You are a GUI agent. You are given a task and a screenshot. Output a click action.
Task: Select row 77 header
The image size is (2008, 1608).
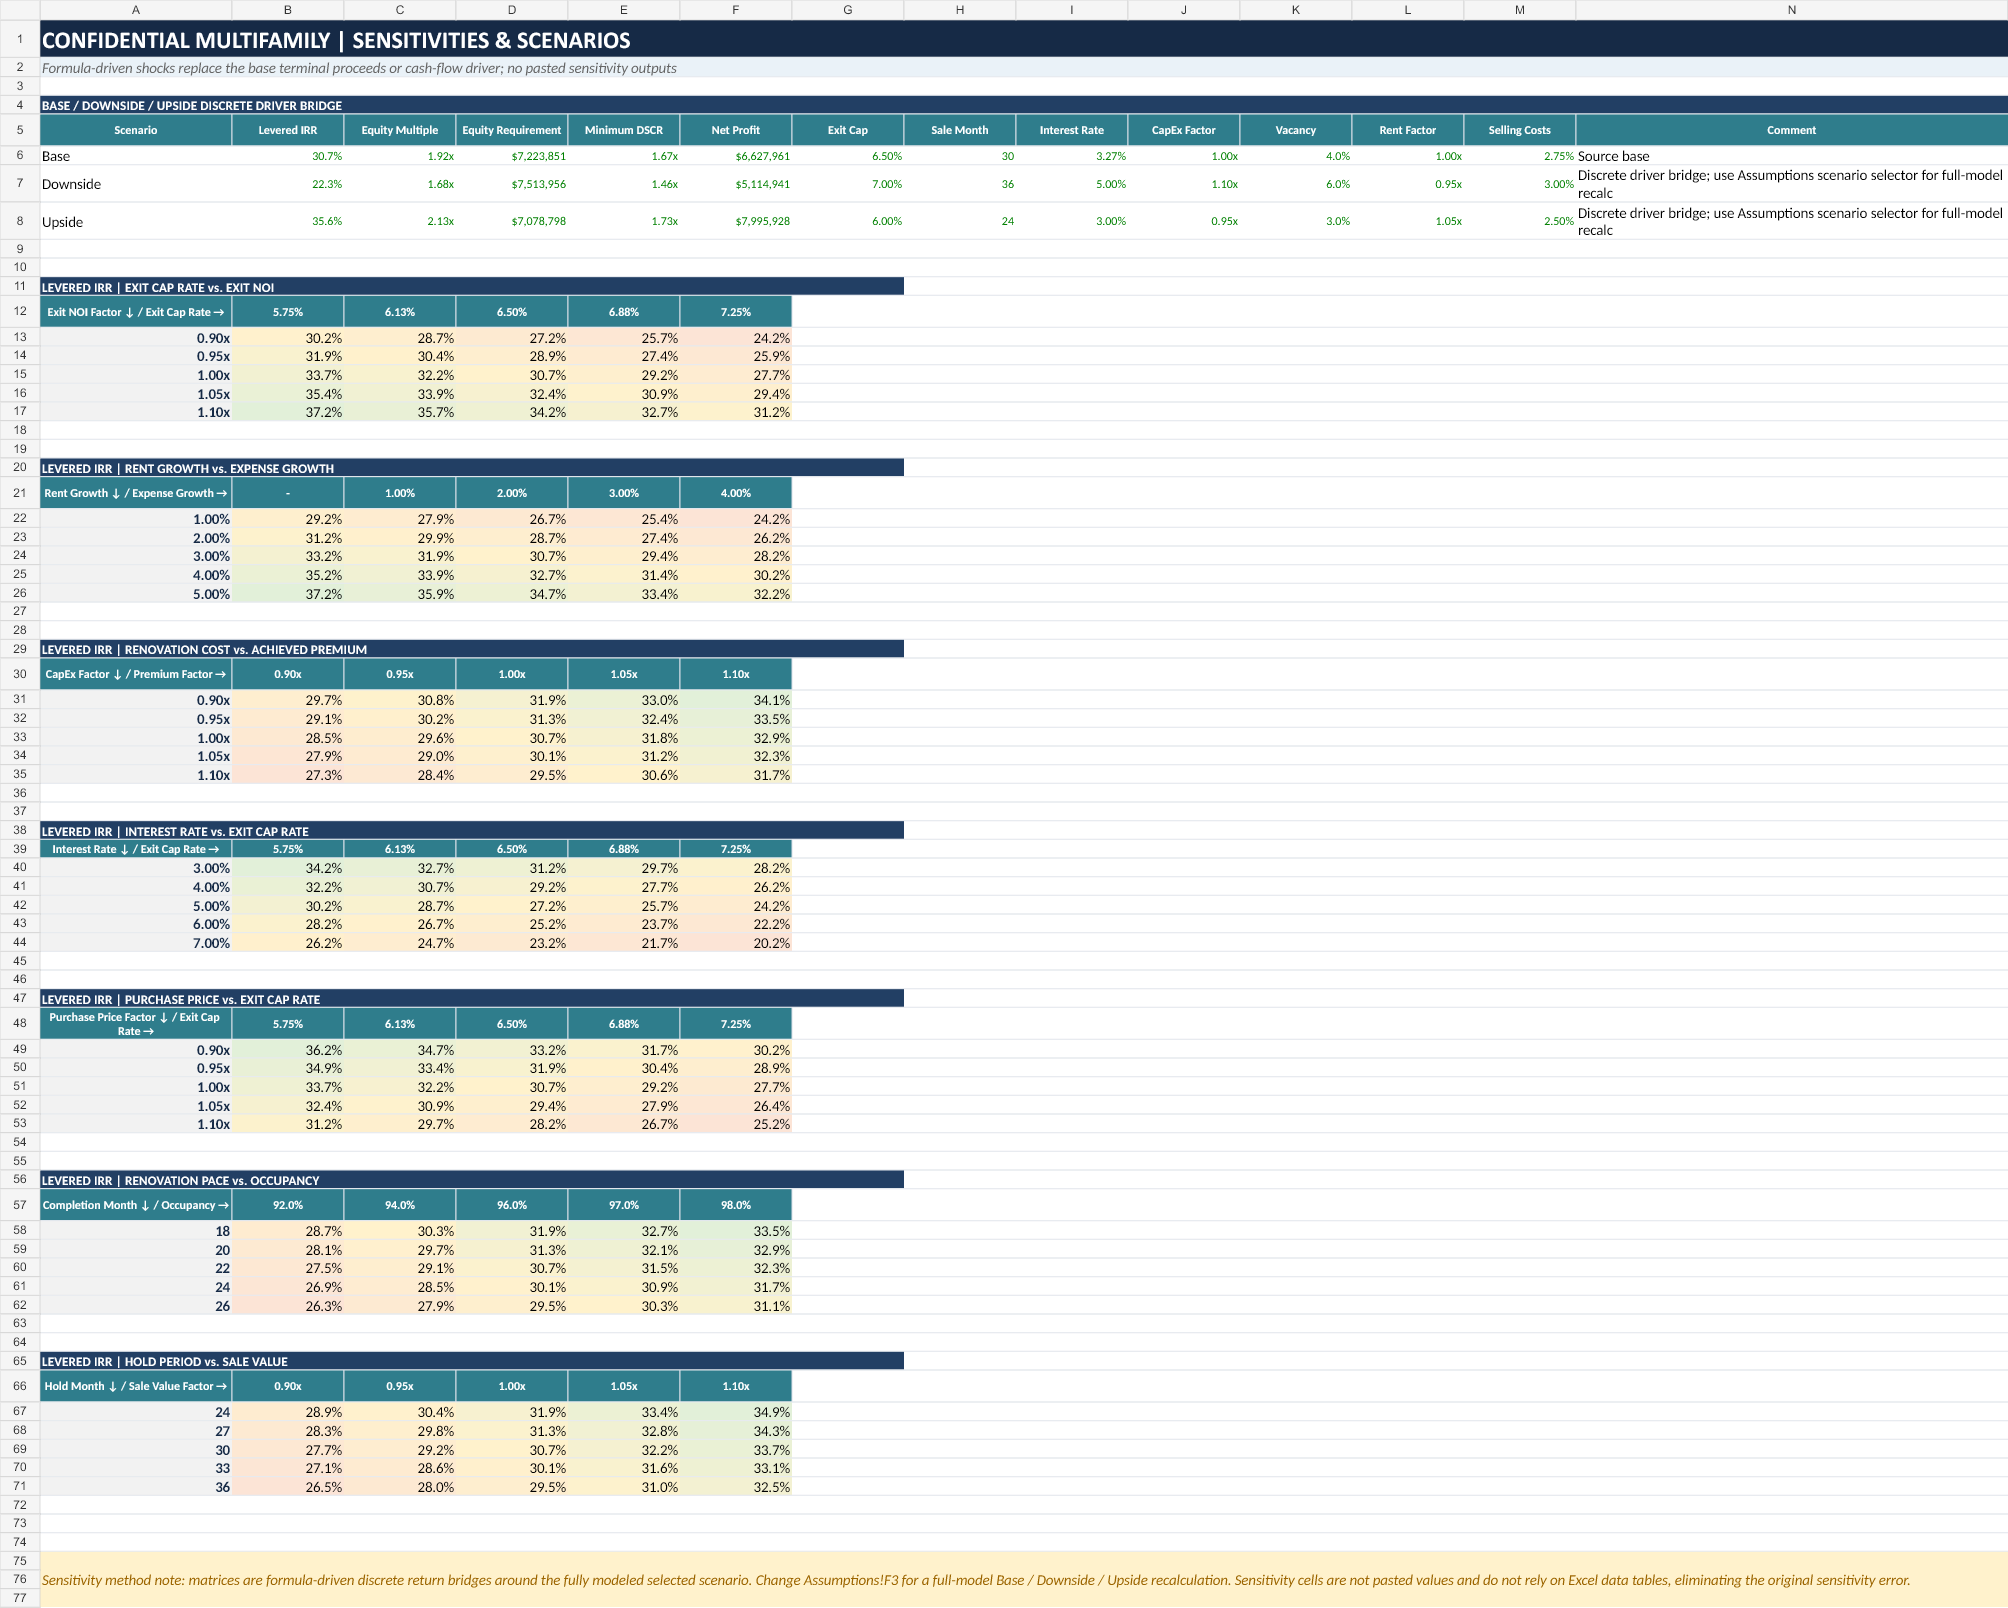pyautogui.click(x=20, y=1598)
